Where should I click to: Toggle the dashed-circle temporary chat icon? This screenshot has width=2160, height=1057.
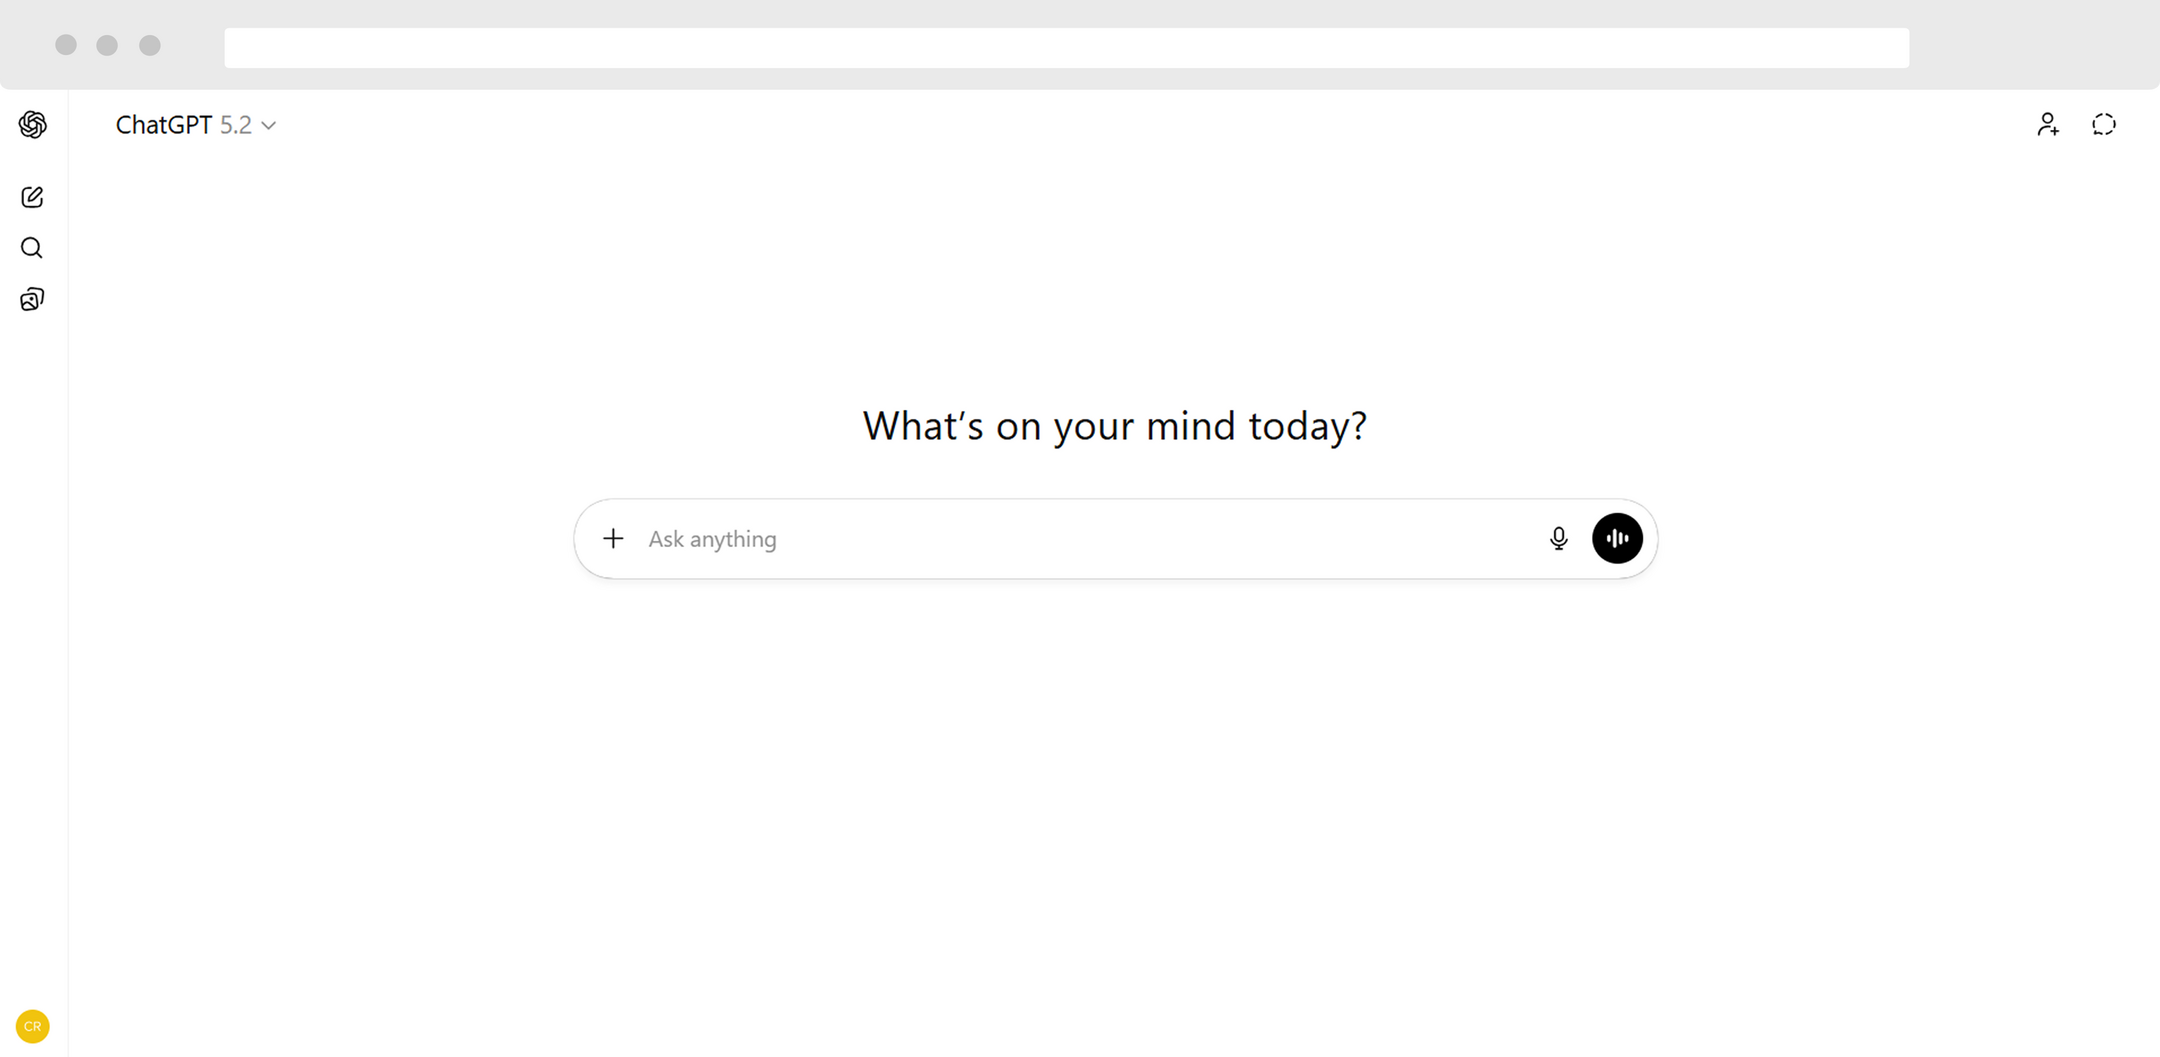tap(2104, 123)
